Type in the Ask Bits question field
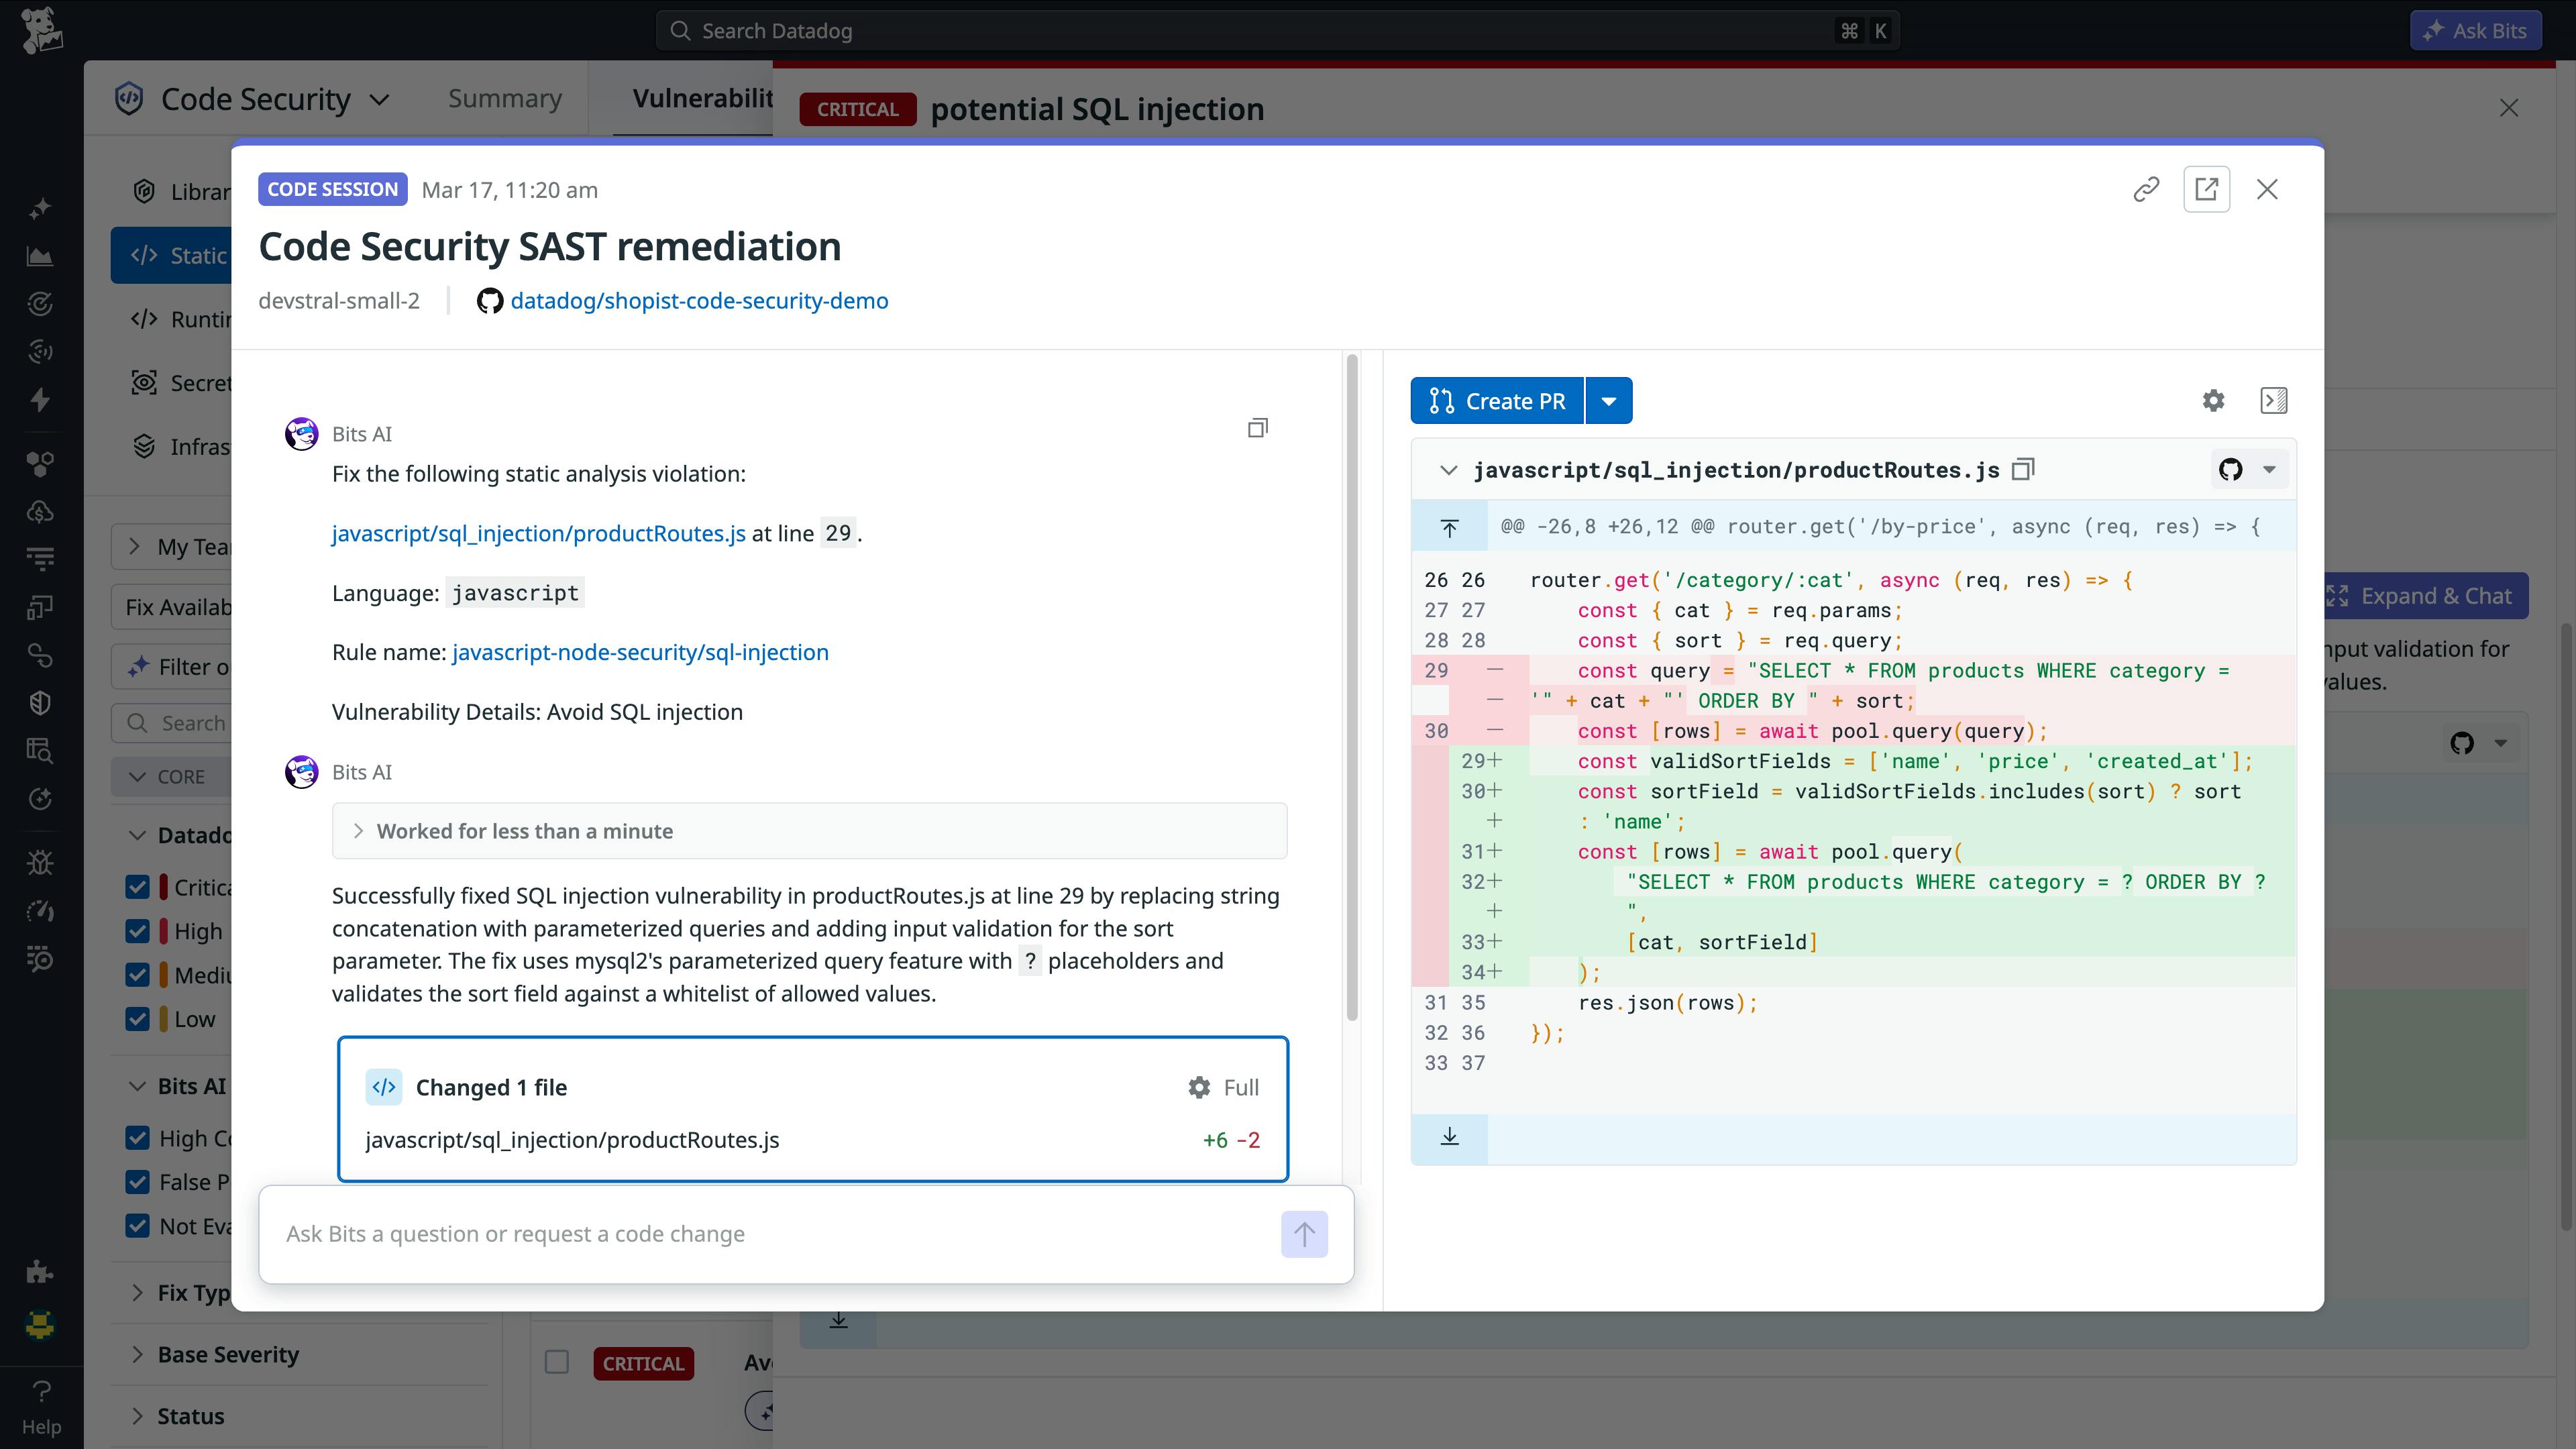The height and width of the screenshot is (1449, 2576). pyautogui.click(x=700, y=1234)
